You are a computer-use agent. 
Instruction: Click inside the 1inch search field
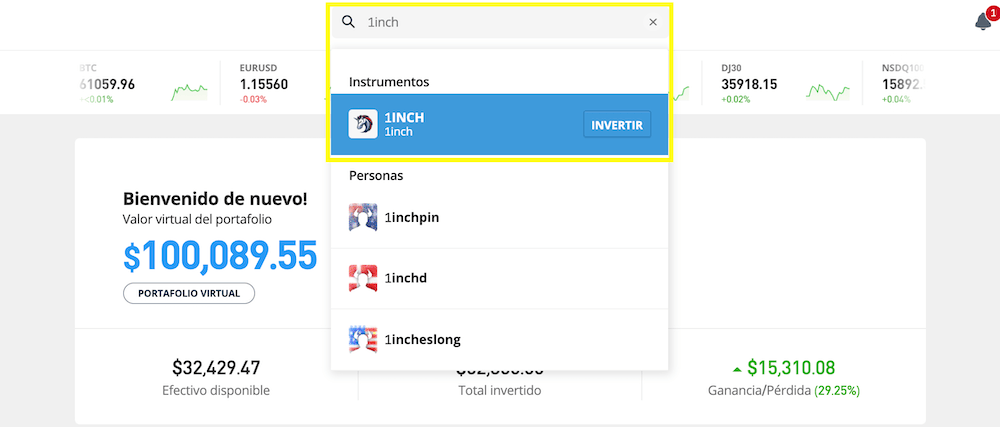[x=501, y=22]
